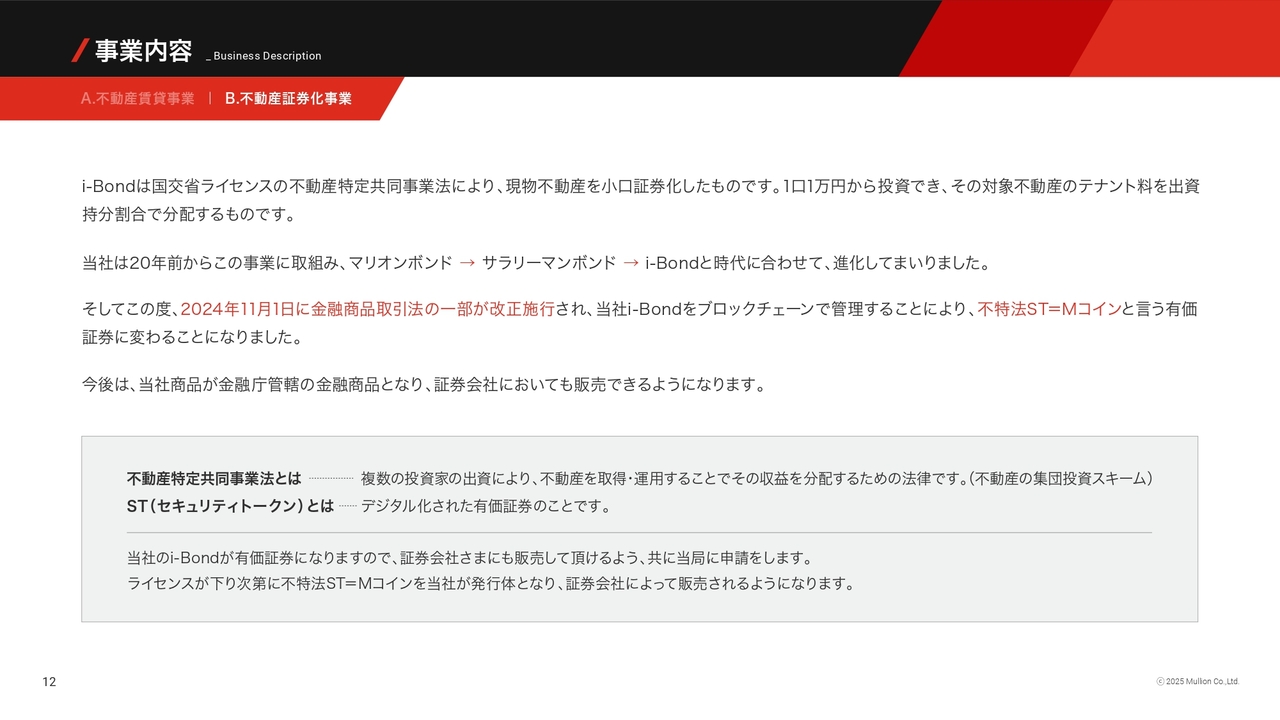1280x720 pixels.
Task: Click the copyright symbol before 2025 Mullion
Action: (1160, 682)
